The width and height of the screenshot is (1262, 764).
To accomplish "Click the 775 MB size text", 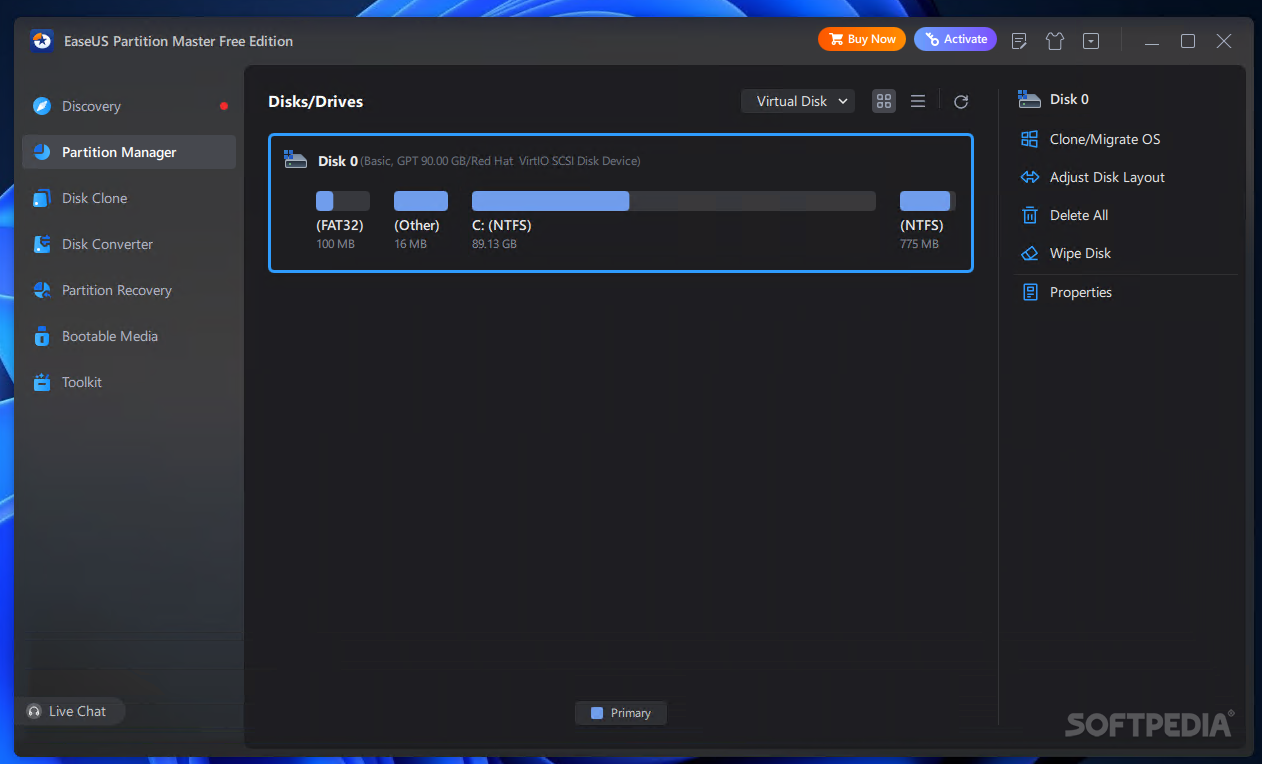I will (919, 244).
